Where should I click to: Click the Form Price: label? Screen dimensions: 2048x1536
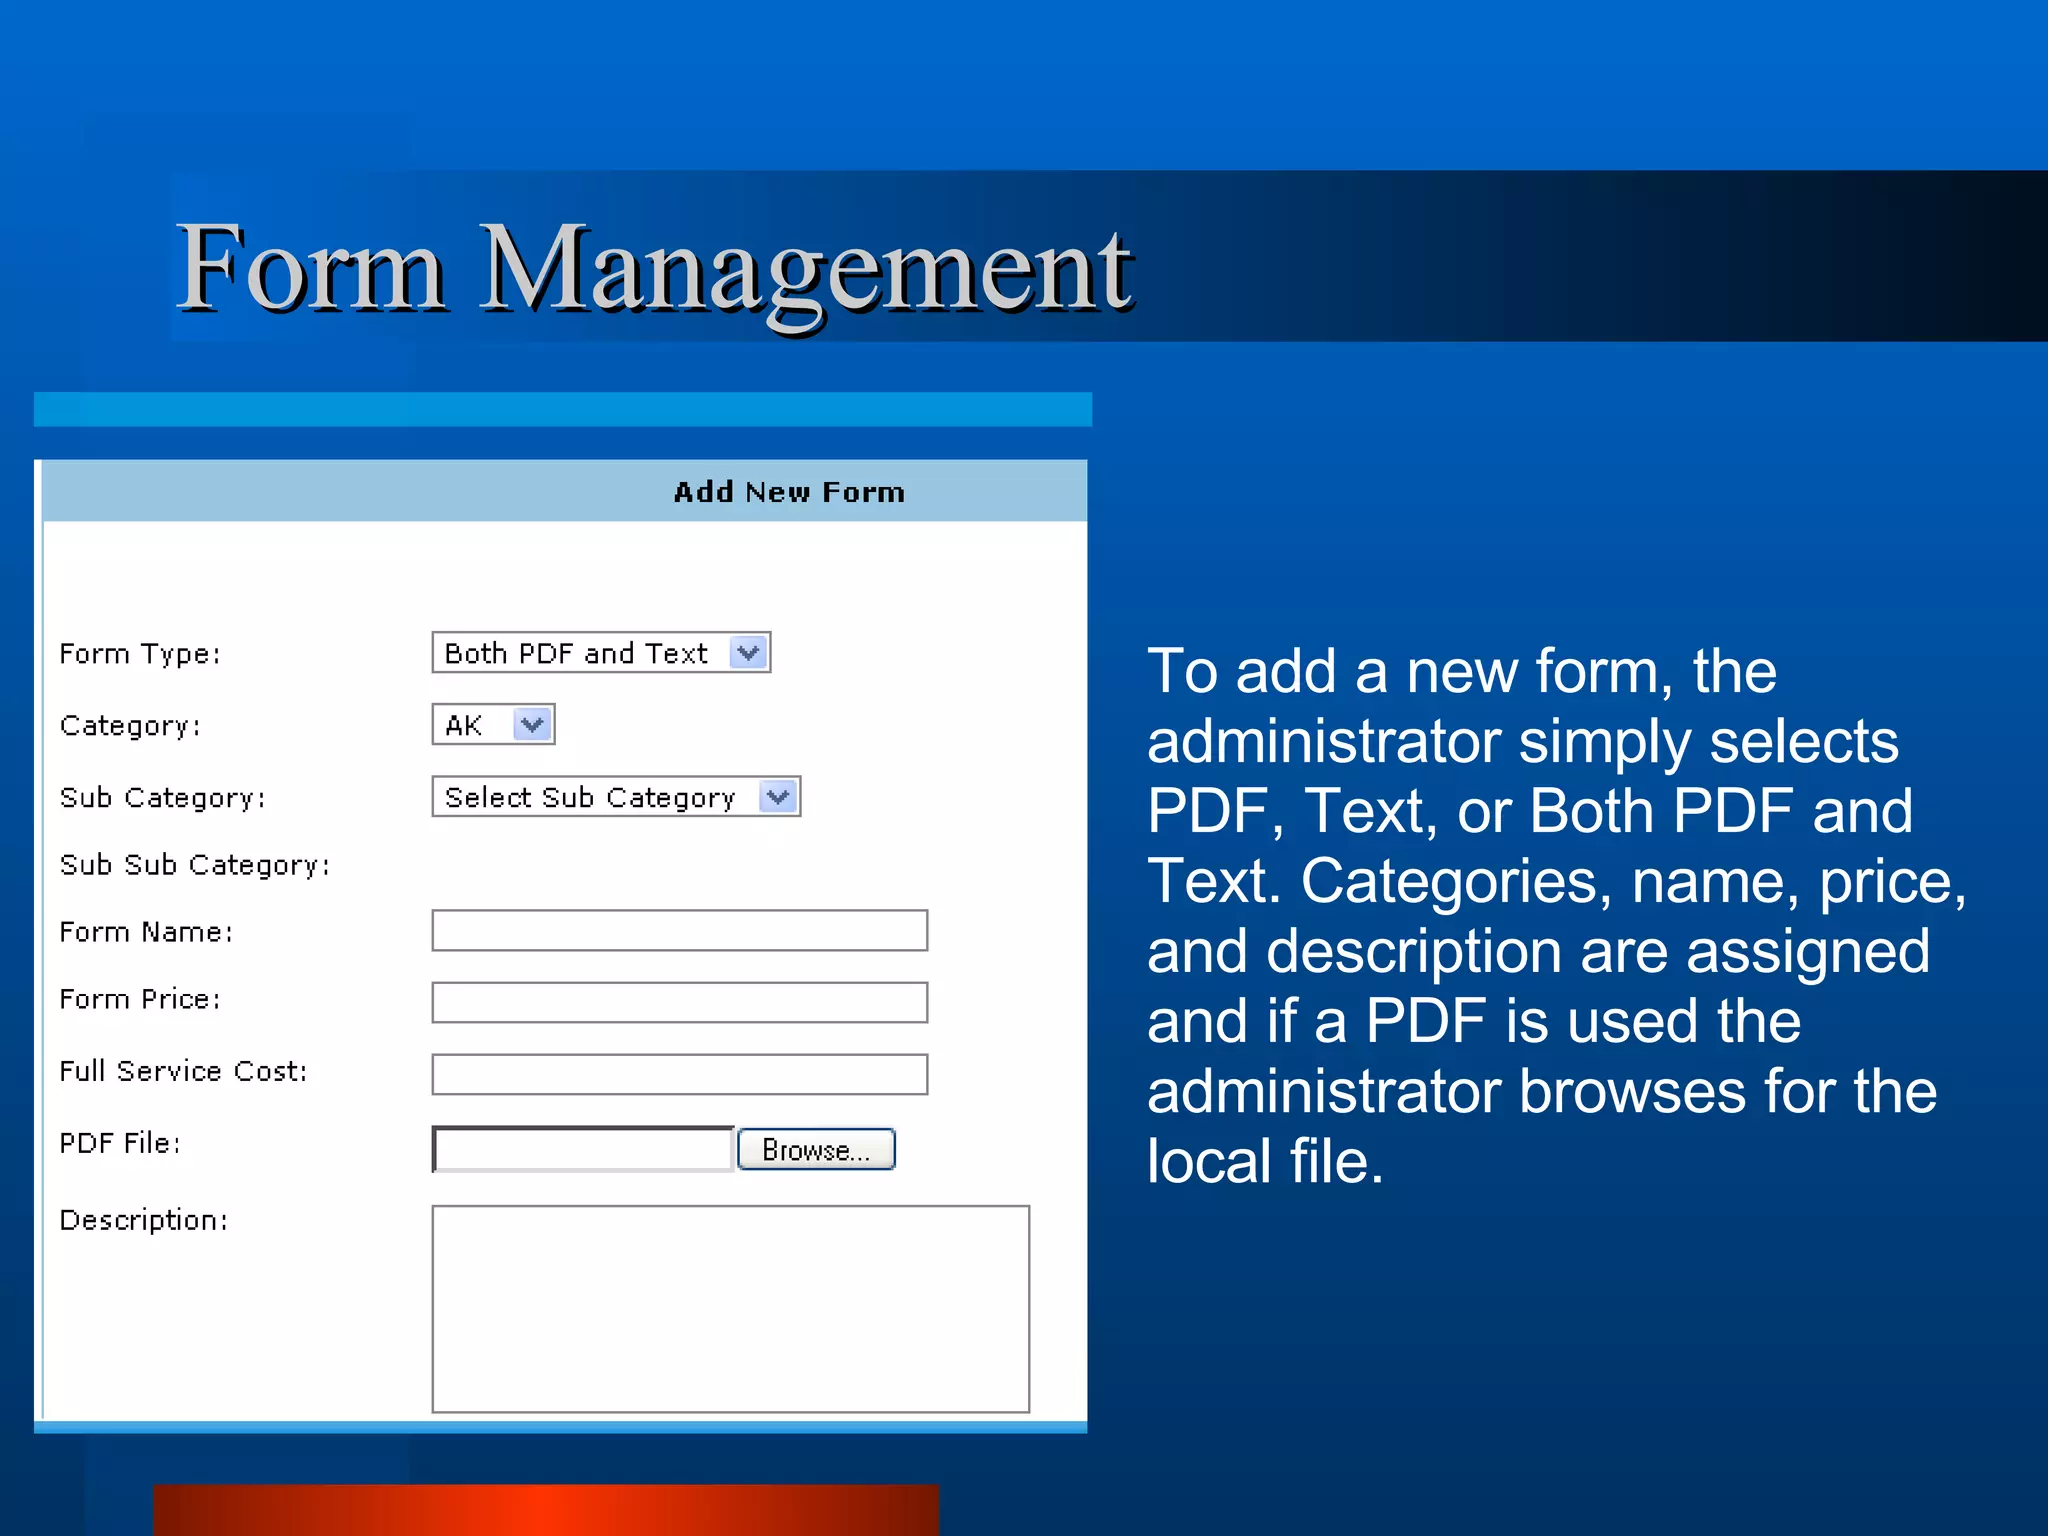pos(140,999)
